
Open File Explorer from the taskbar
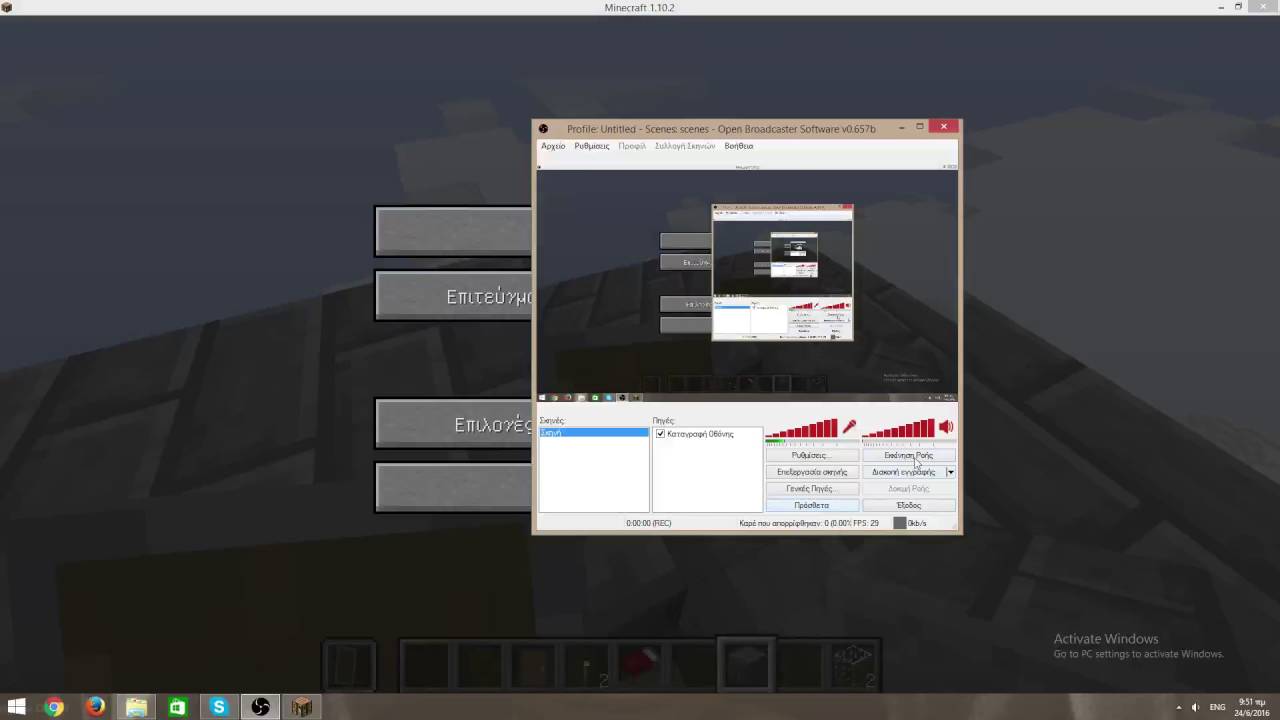pyautogui.click(x=136, y=707)
